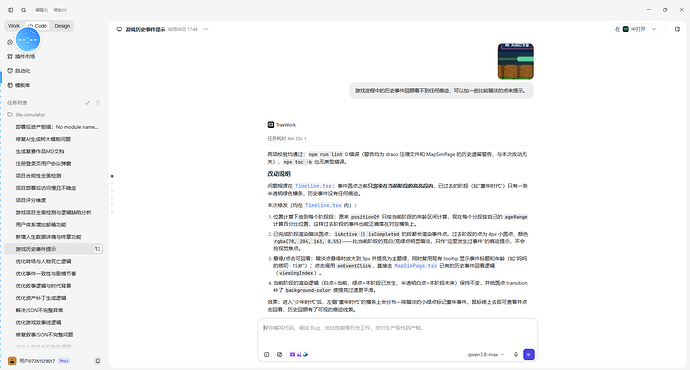This screenshot has width=690, height=370.
Task: Open the MapSimPage.tsx link
Action: [x=416, y=266]
